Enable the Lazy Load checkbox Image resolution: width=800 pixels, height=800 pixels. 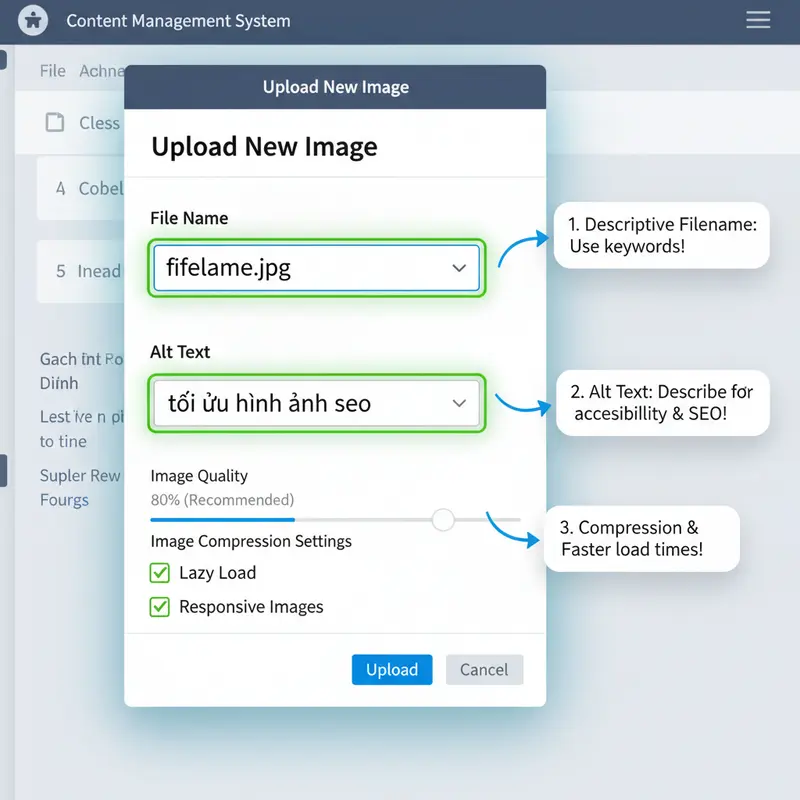point(160,573)
